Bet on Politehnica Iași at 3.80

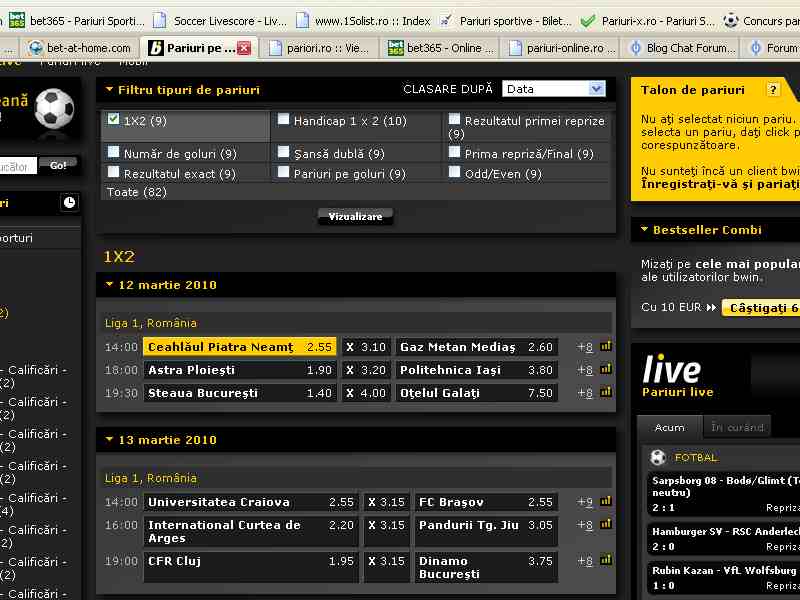pyautogui.click(x=477, y=370)
